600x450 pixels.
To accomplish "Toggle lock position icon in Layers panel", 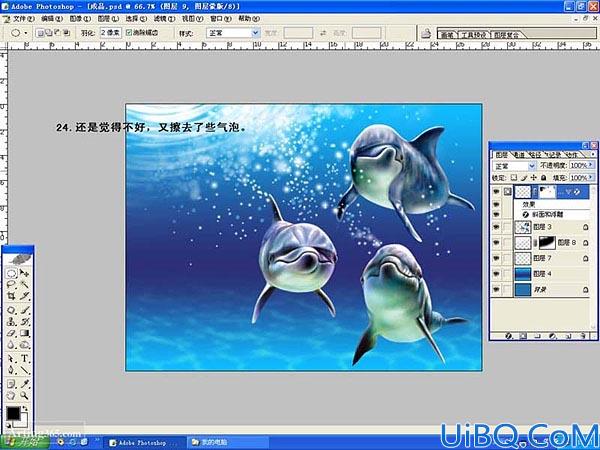I will coord(534,178).
